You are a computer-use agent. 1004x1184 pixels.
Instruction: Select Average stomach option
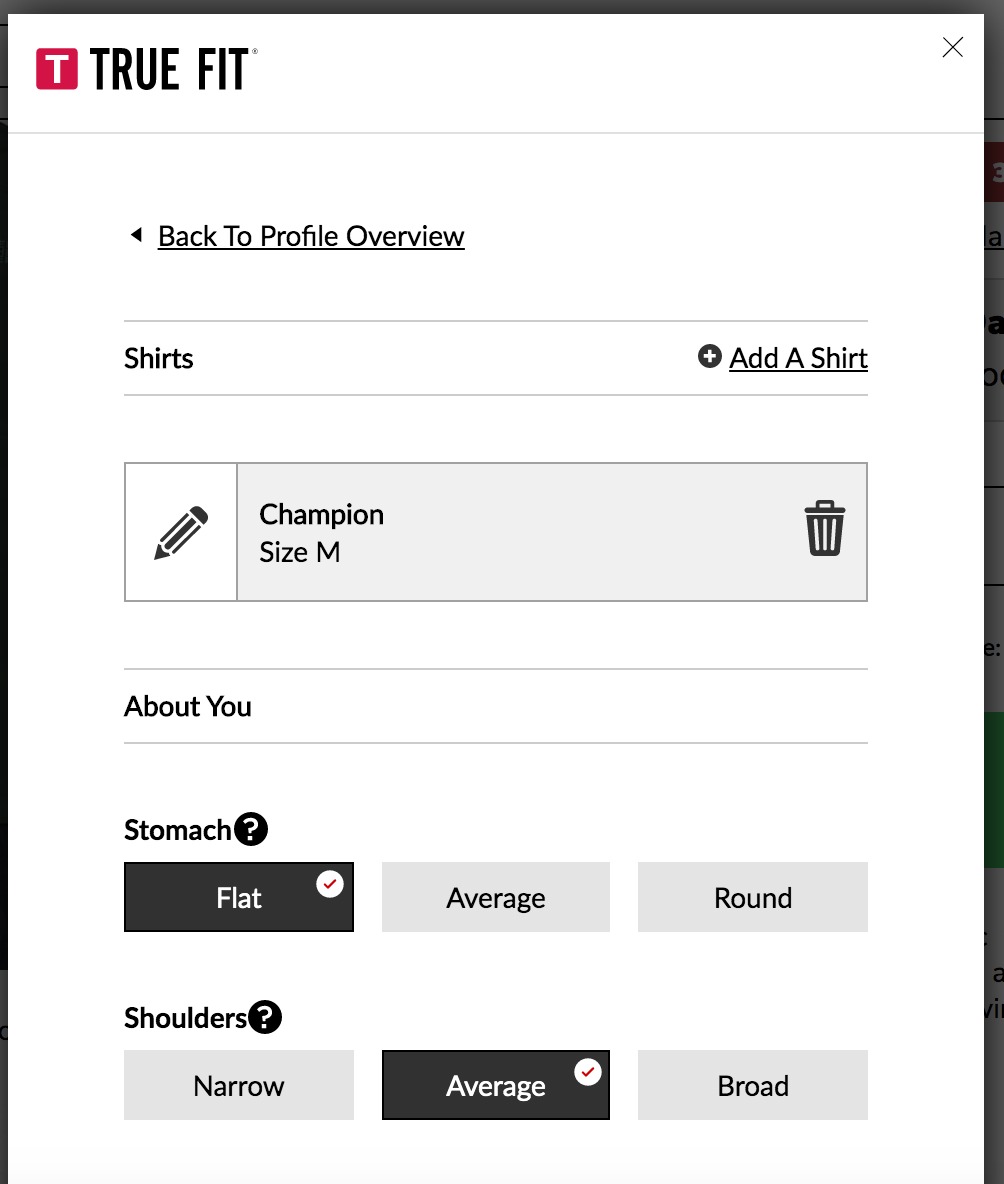coord(495,897)
